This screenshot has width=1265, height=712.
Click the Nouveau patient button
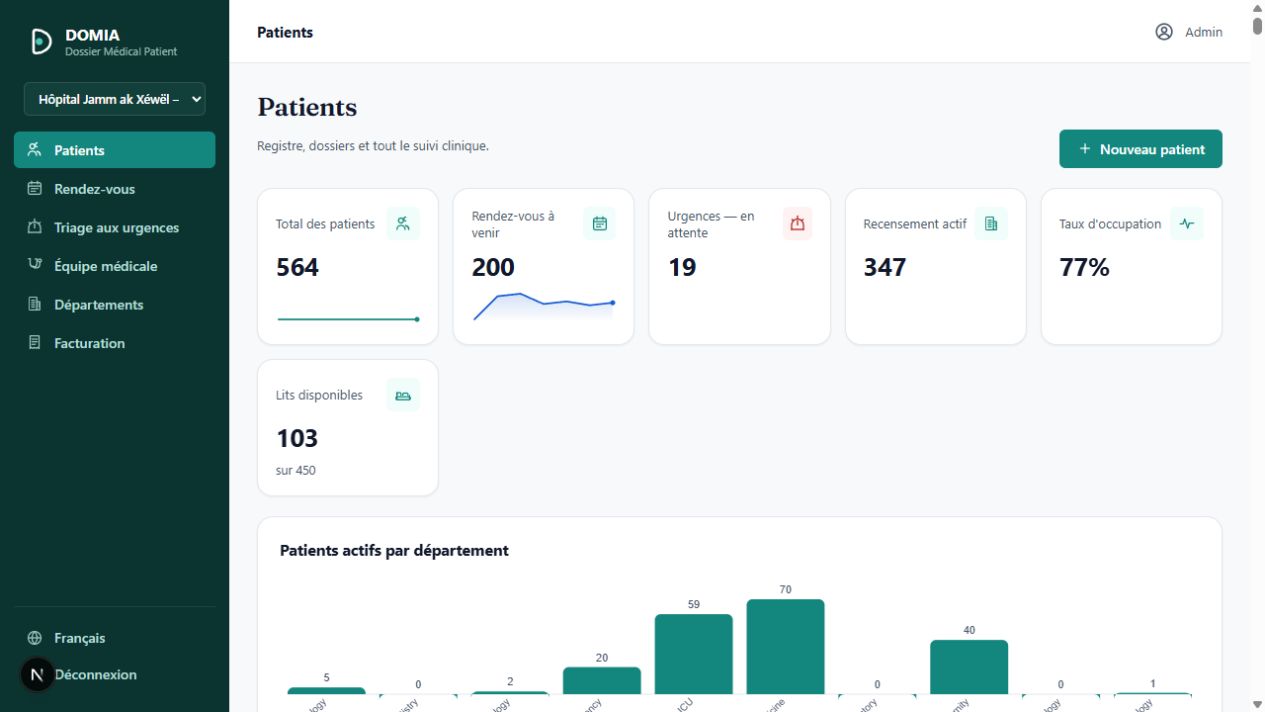pos(1141,149)
